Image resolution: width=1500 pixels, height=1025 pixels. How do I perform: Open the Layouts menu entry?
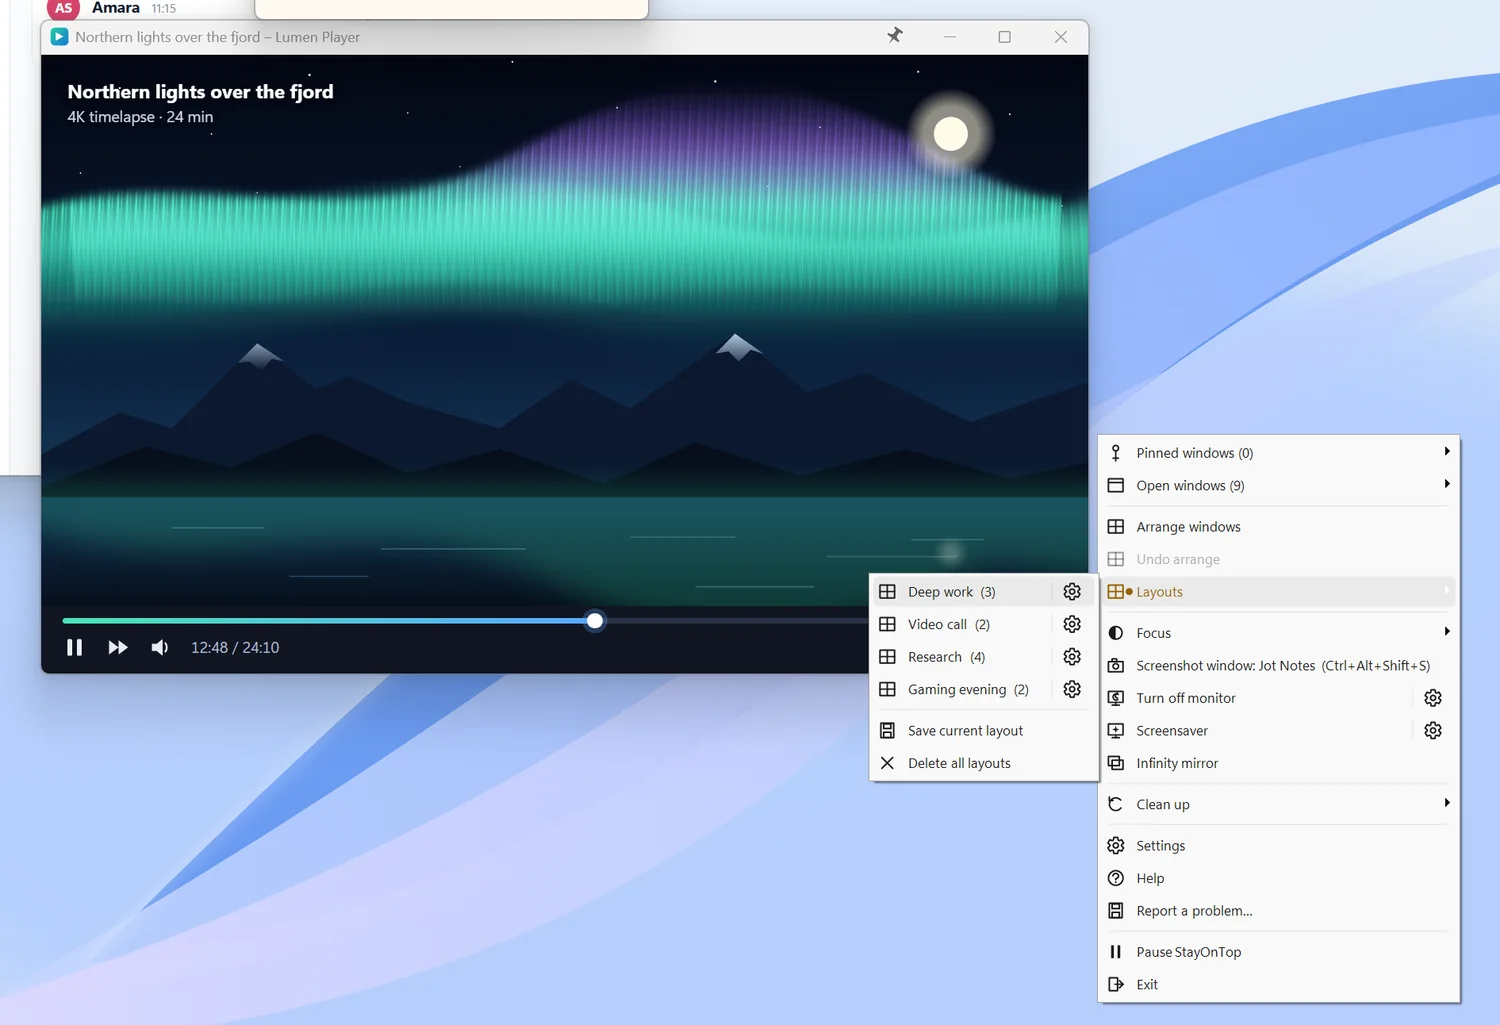point(1278,591)
